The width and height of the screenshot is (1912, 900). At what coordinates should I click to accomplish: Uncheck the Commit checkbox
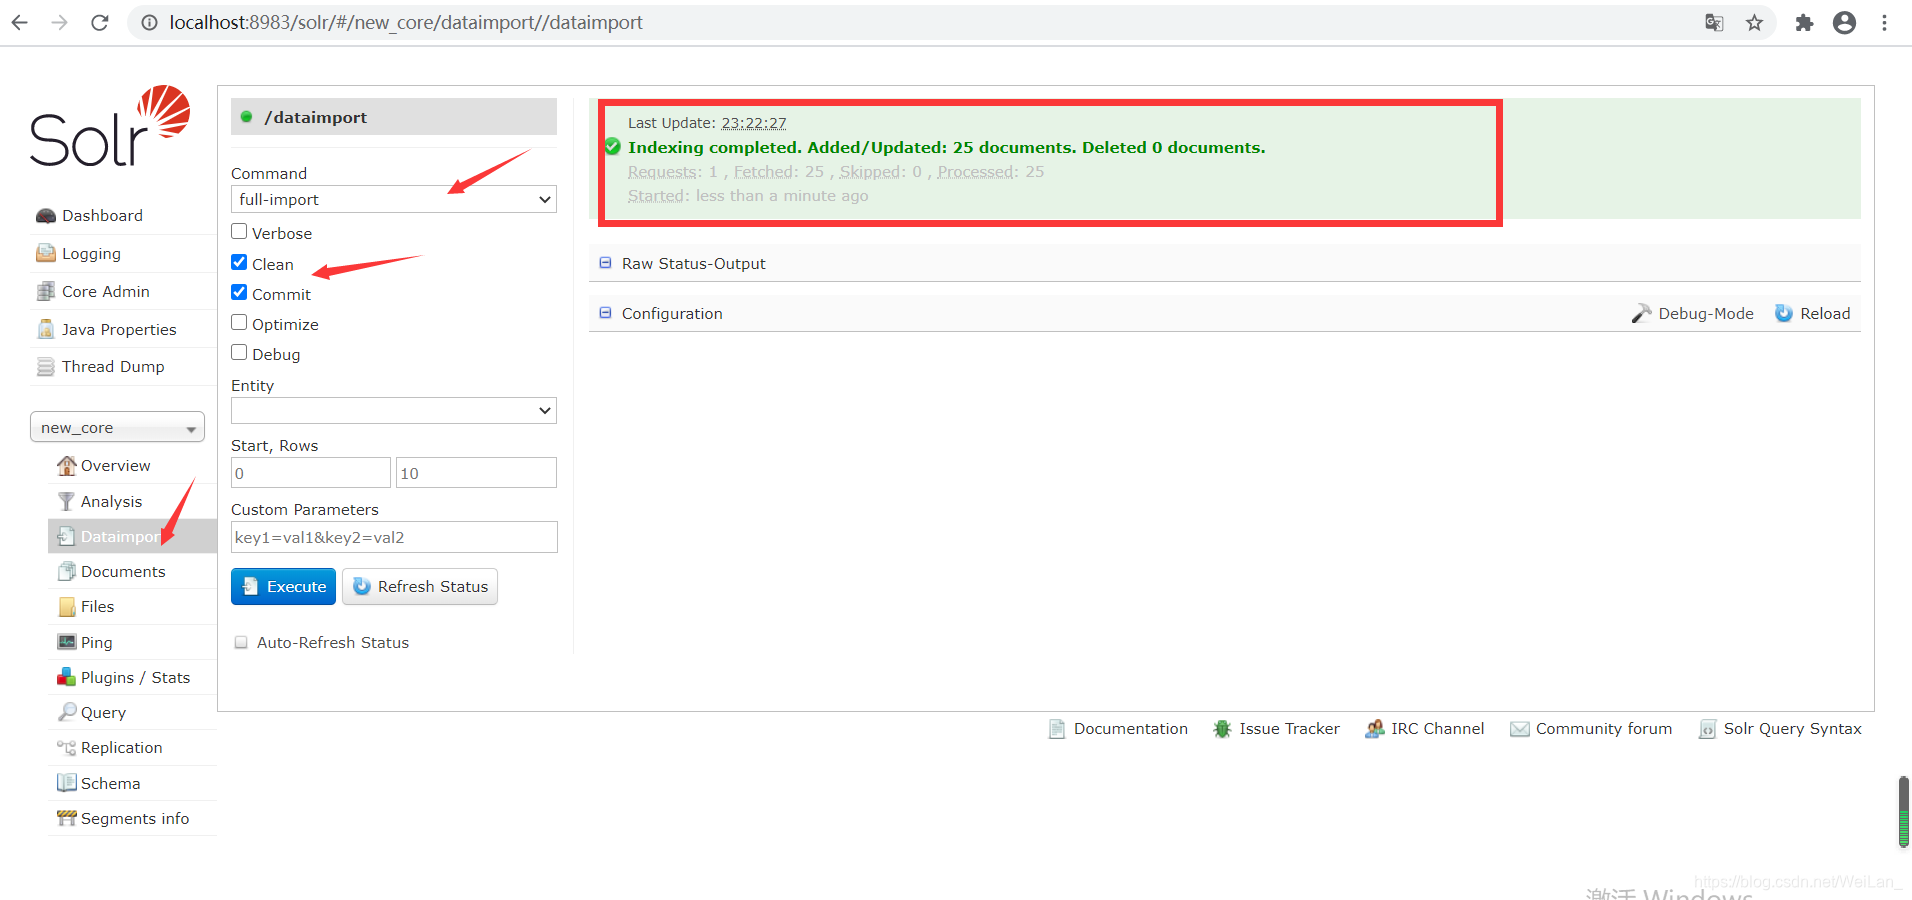pyautogui.click(x=239, y=292)
